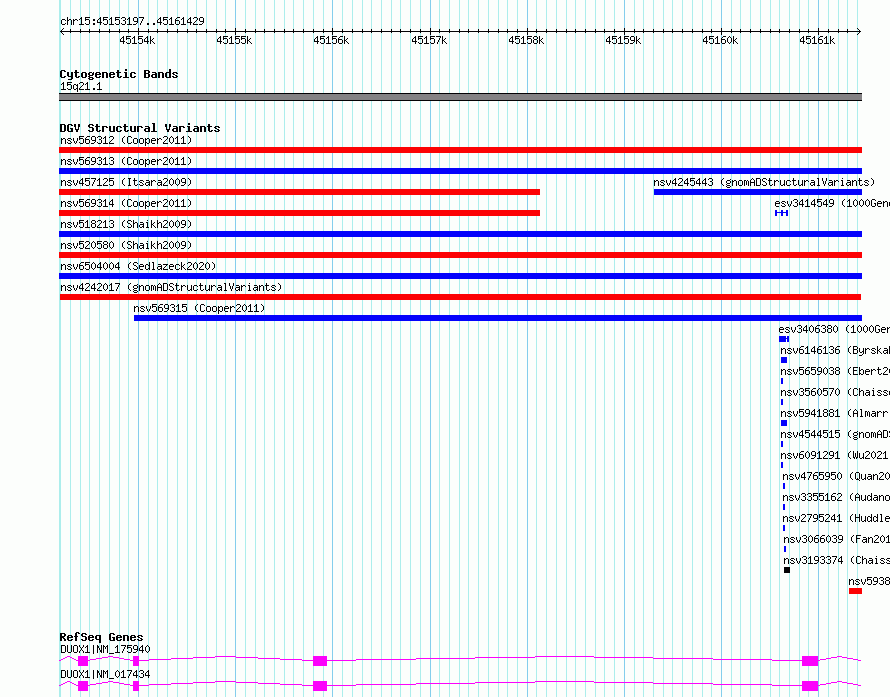Click the chr15:45153197..45161429 coordinate label
The height and width of the screenshot is (697, 890).
coord(132,21)
